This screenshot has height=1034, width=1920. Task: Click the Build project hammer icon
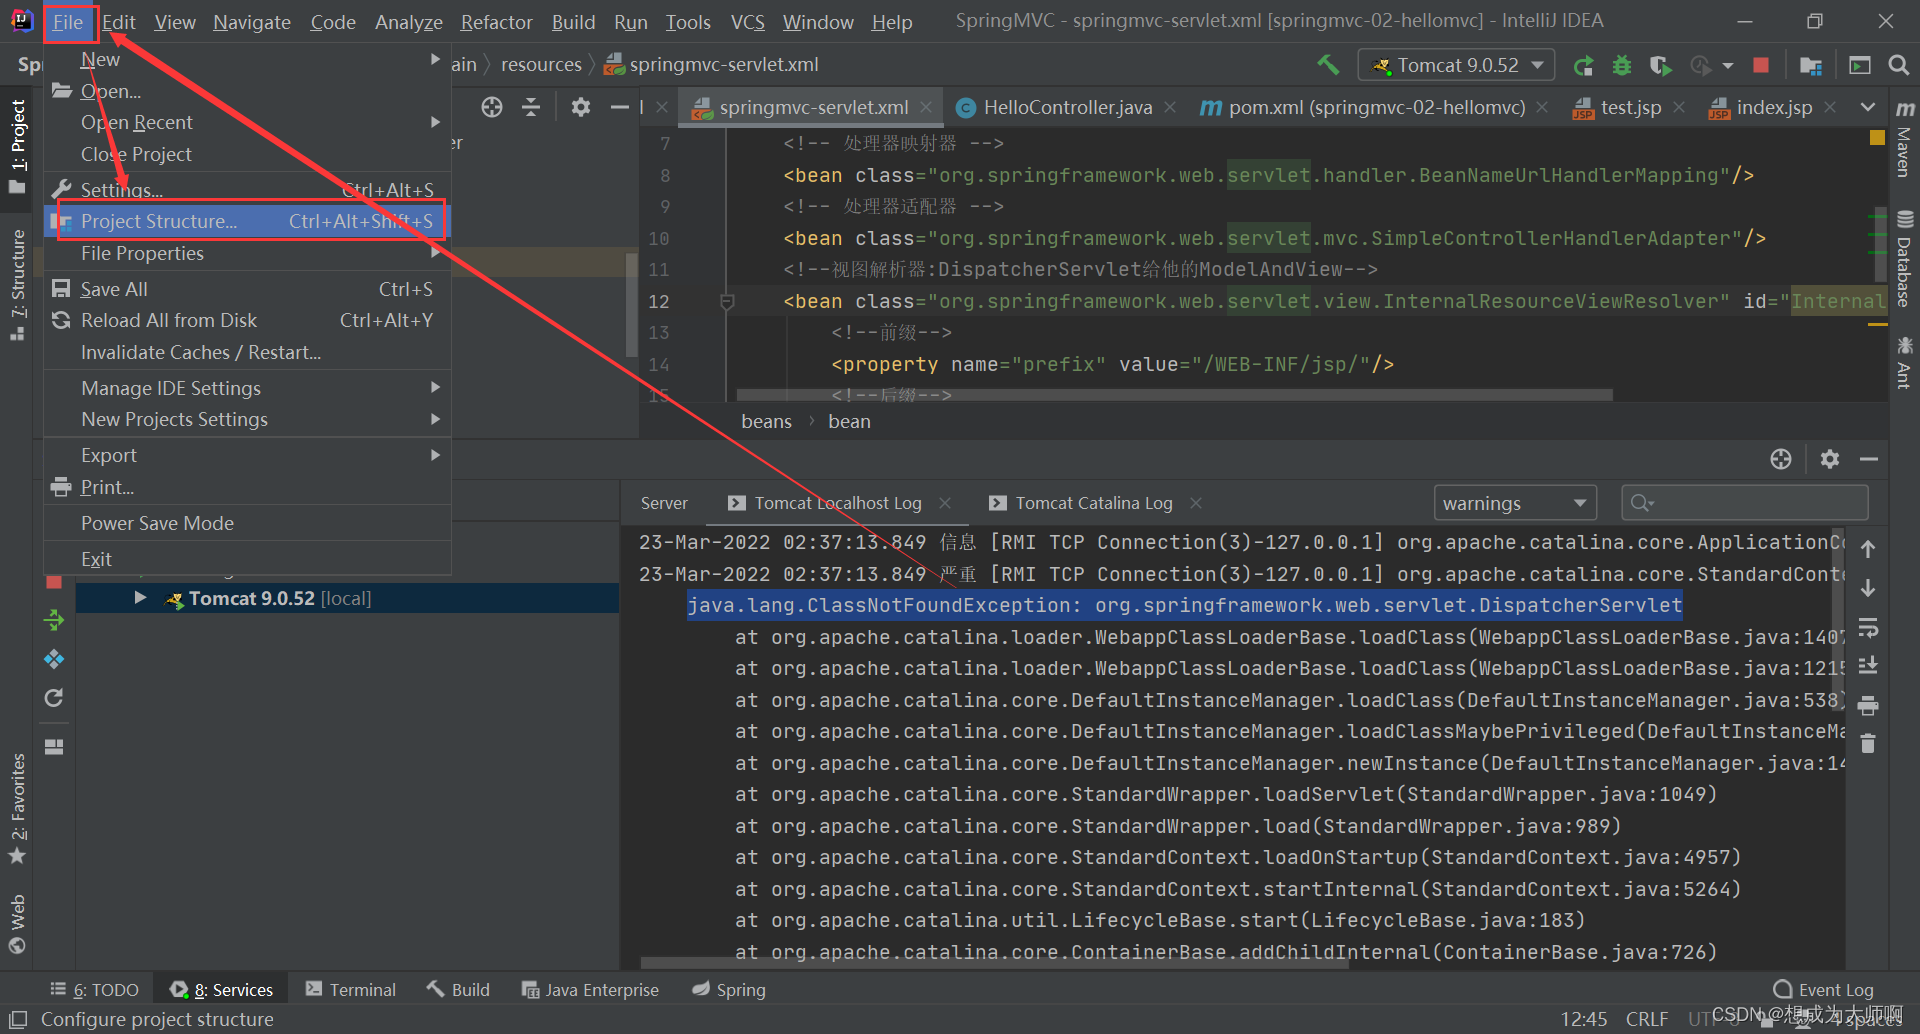point(1328,65)
